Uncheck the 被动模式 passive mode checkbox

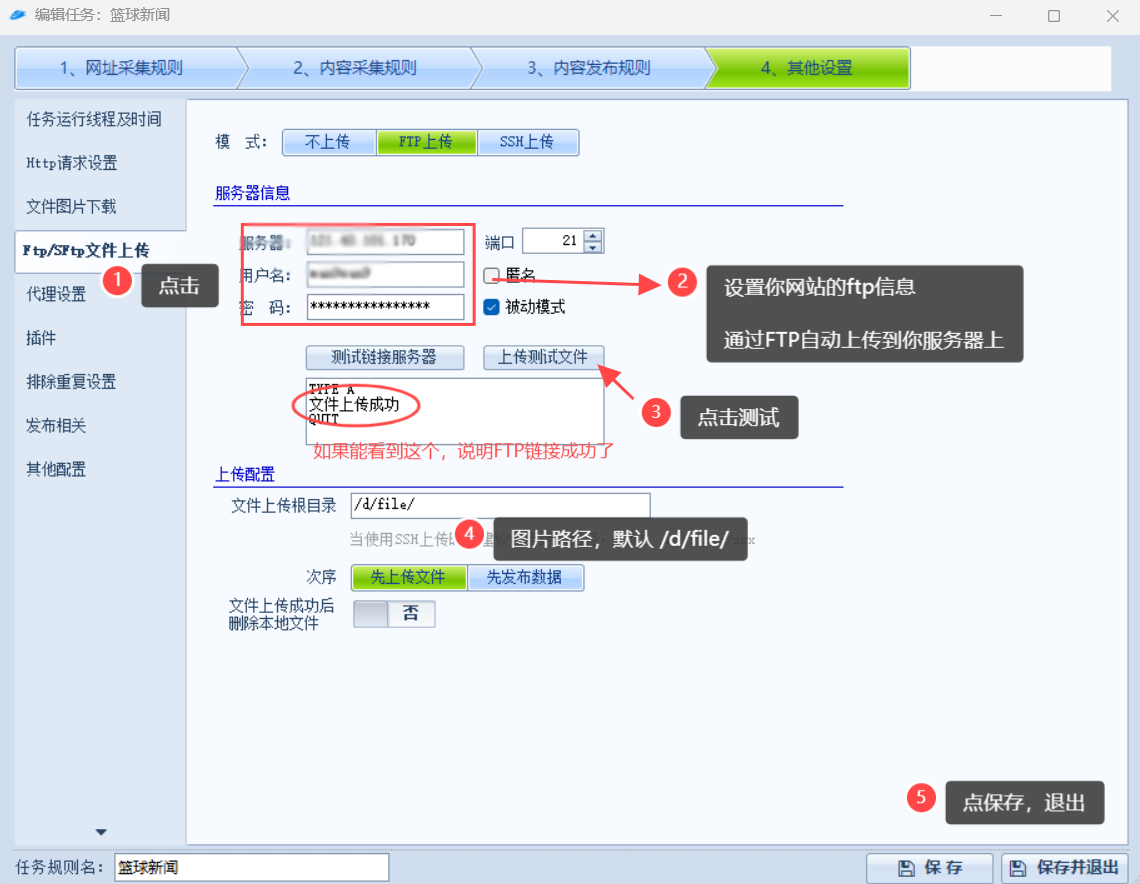tap(491, 307)
